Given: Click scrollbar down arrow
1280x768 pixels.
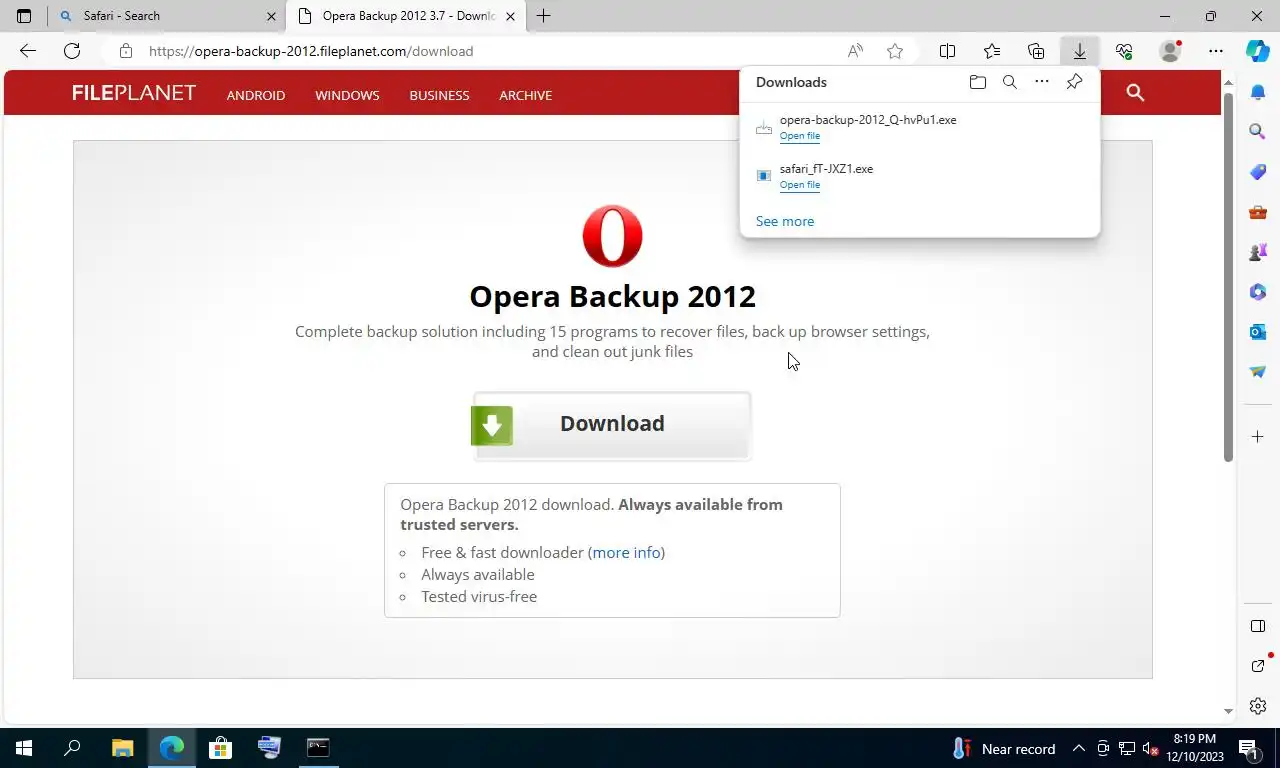Looking at the screenshot, I should pyautogui.click(x=1229, y=711).
